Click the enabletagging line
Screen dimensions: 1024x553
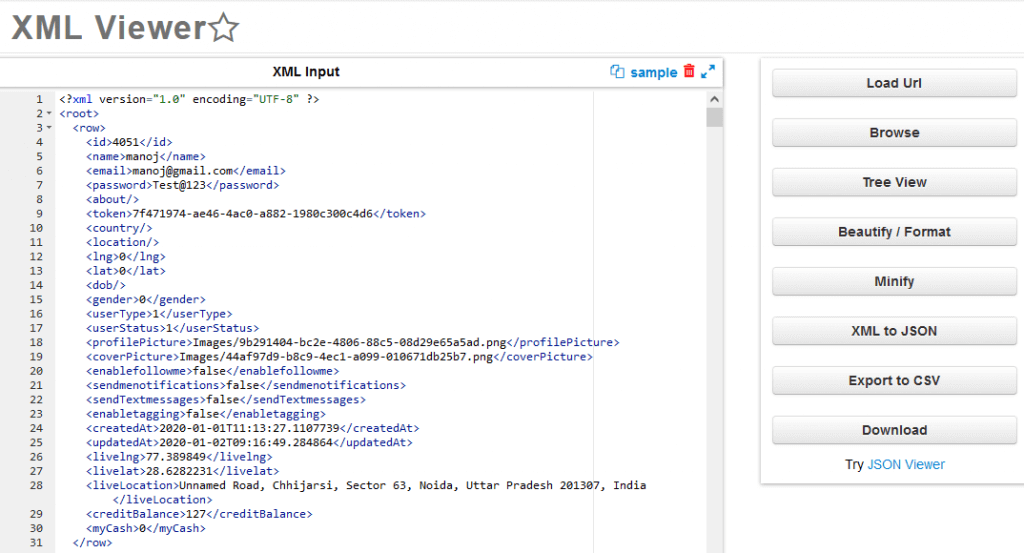click(206, 415)
